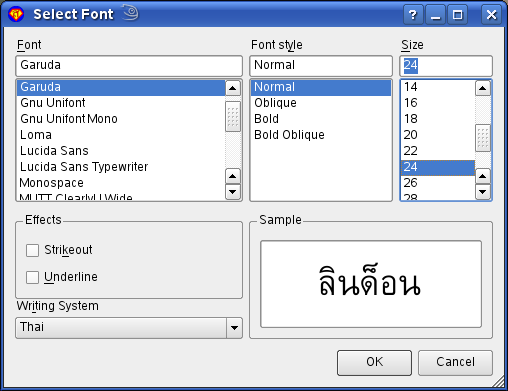Click the application icon in the title bar
Screen dimensions: 508x391
(x=16, y=15)
